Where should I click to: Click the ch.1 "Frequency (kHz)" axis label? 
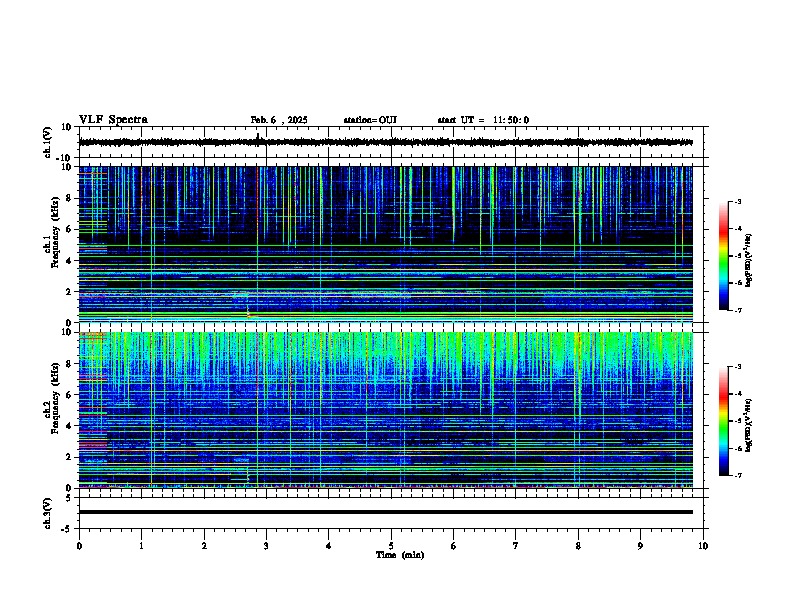pos(55,232)
